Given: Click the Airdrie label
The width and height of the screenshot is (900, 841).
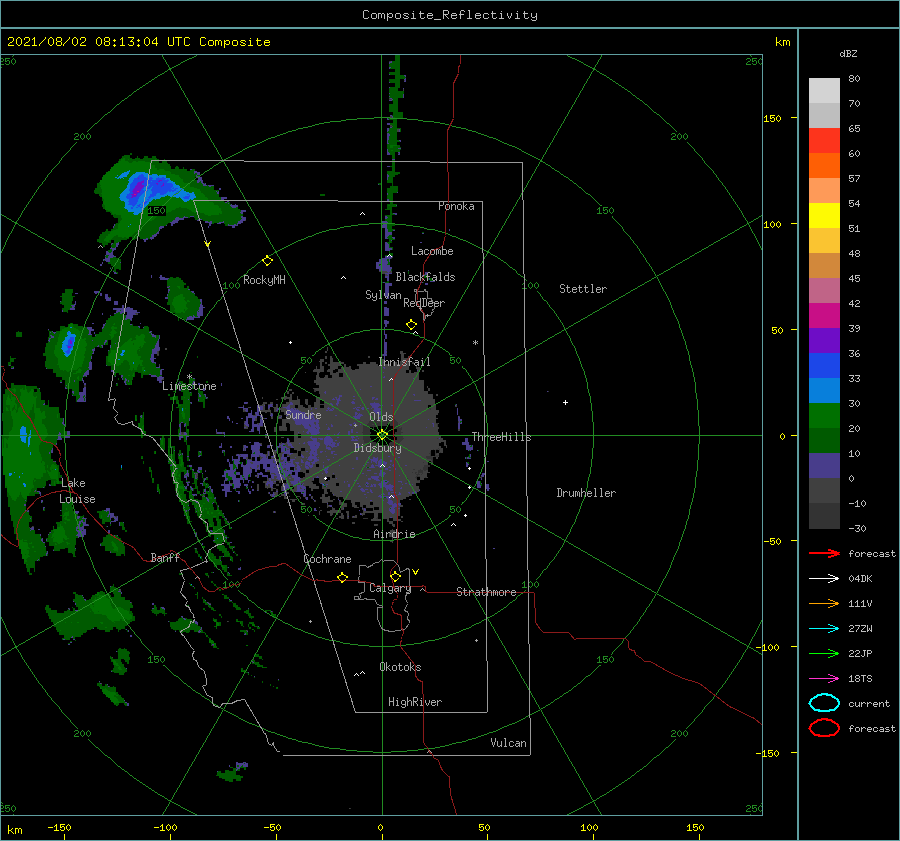Looking at the screenshot, I should tap(394, 534).
